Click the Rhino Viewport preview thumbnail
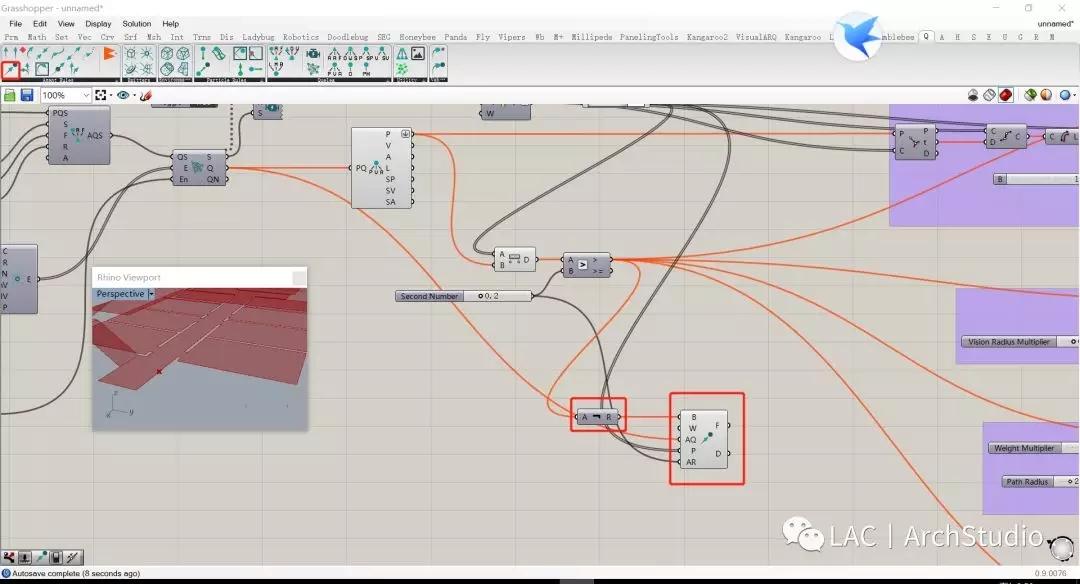This screenshot has width=1080, height=584. click(200, 359)
